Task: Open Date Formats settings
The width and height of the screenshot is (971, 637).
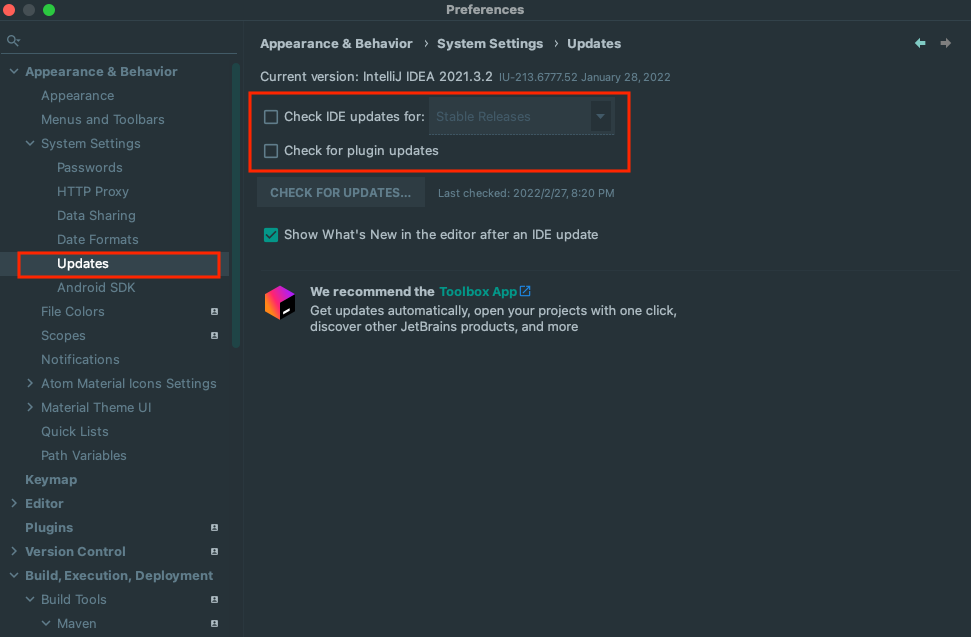Action: [98, 240]
